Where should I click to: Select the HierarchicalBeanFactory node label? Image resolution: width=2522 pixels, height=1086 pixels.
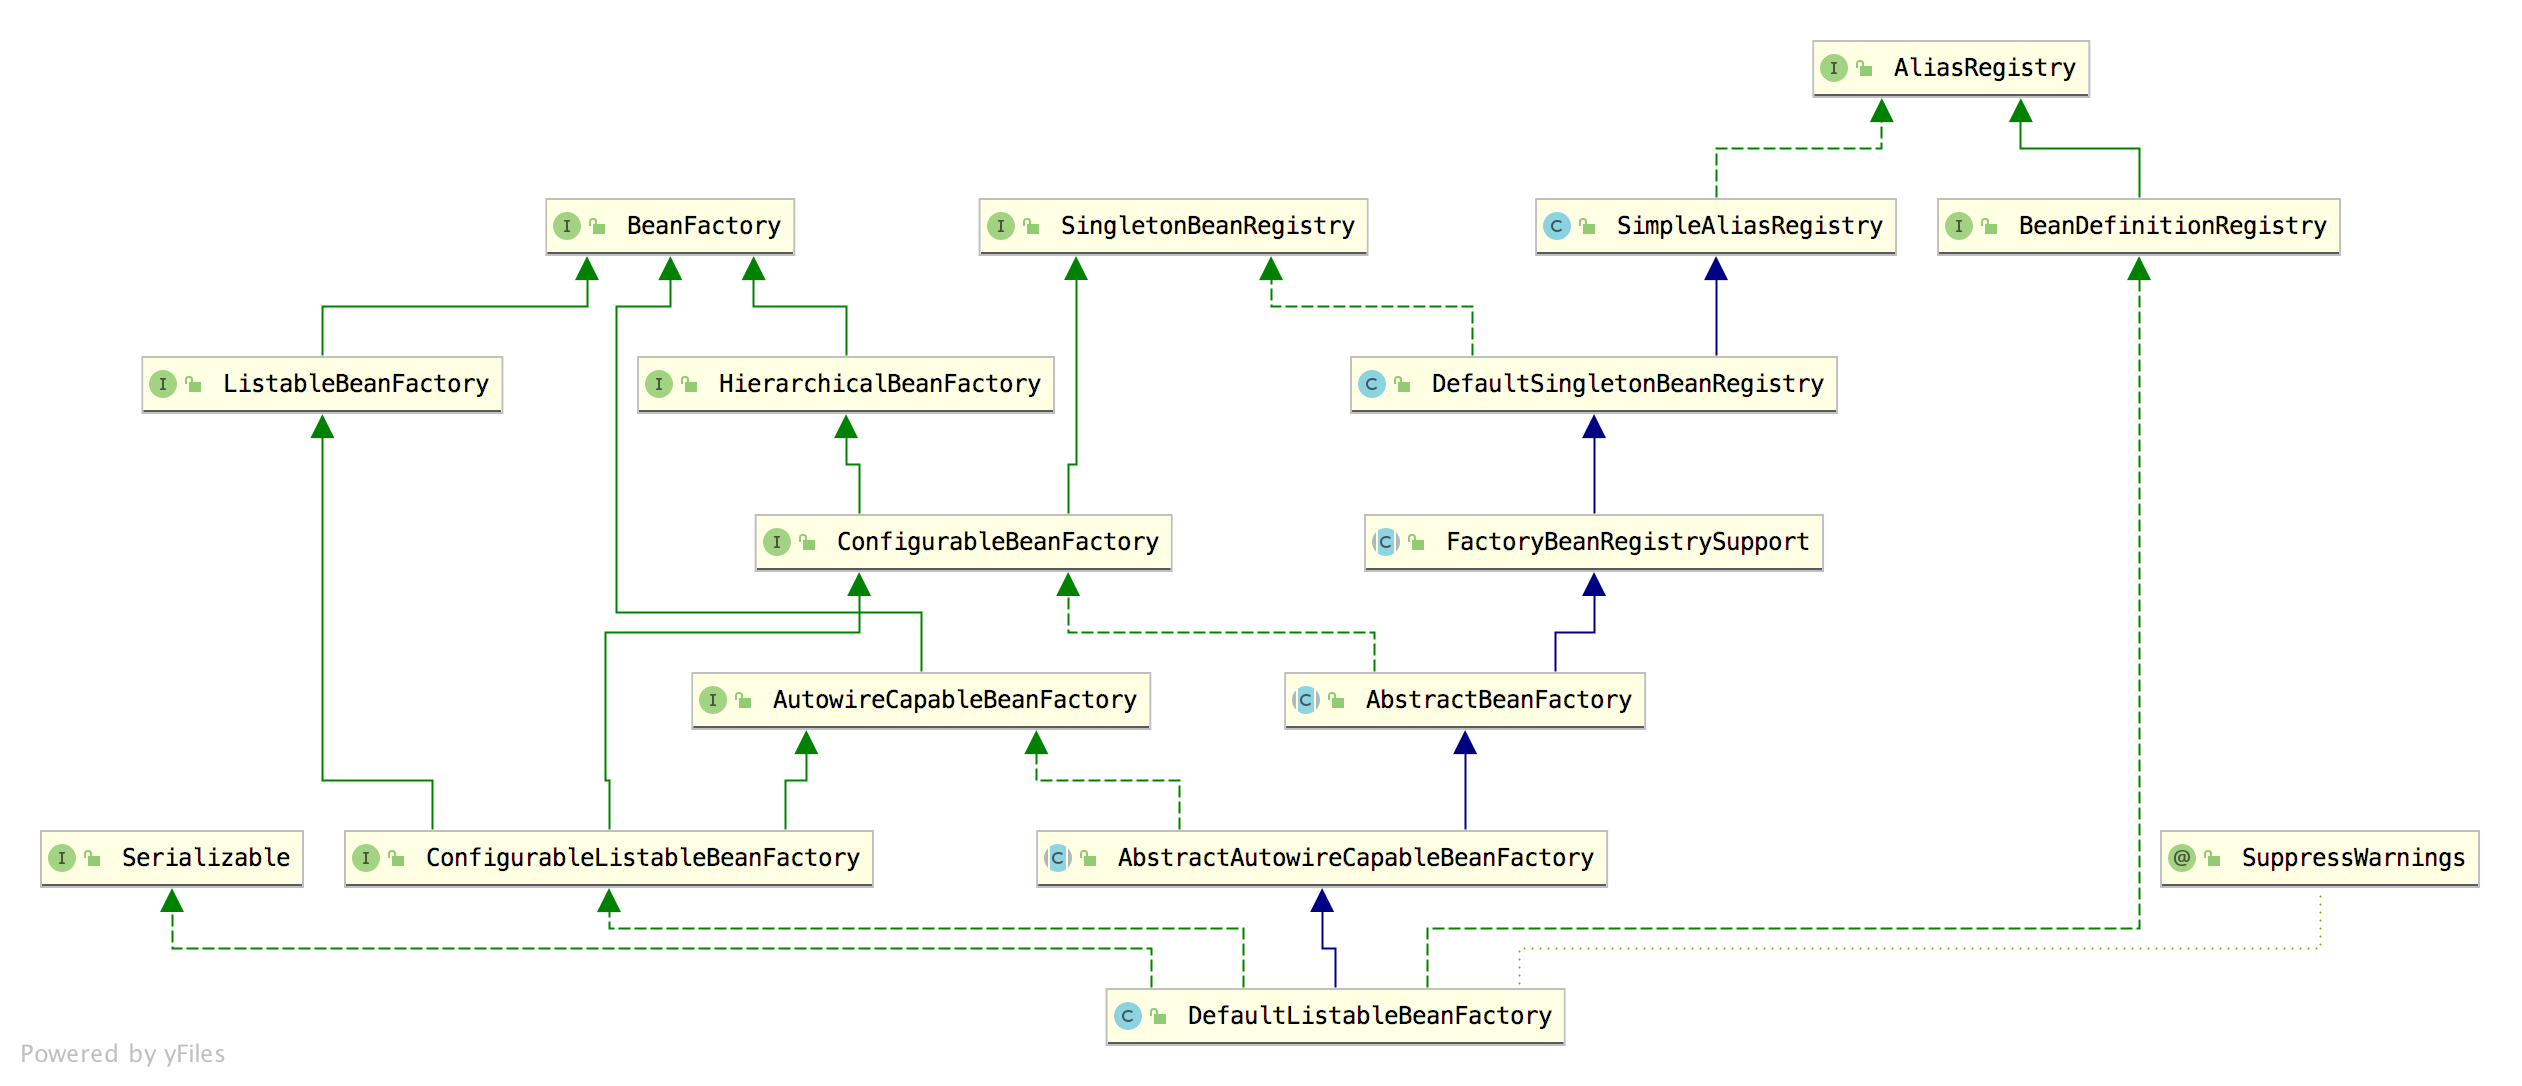click(879, 384)
